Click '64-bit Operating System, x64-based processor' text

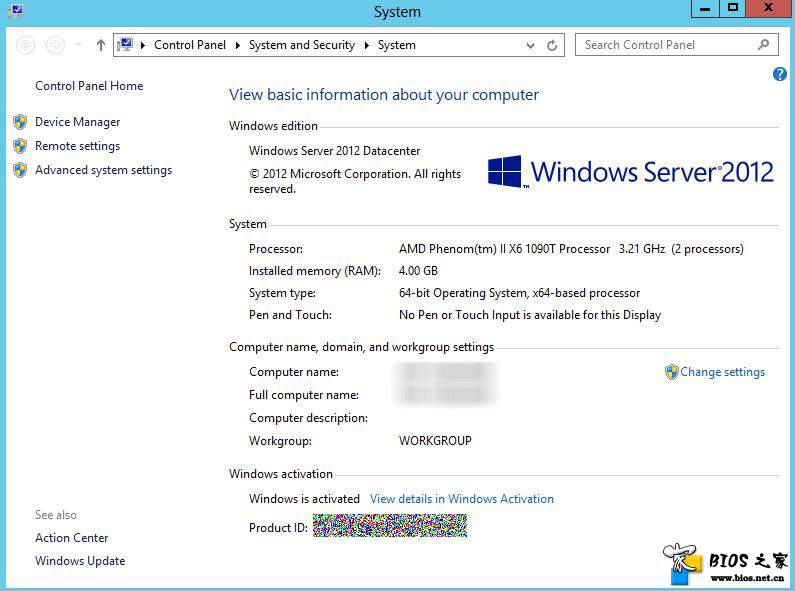click(520, 293)
